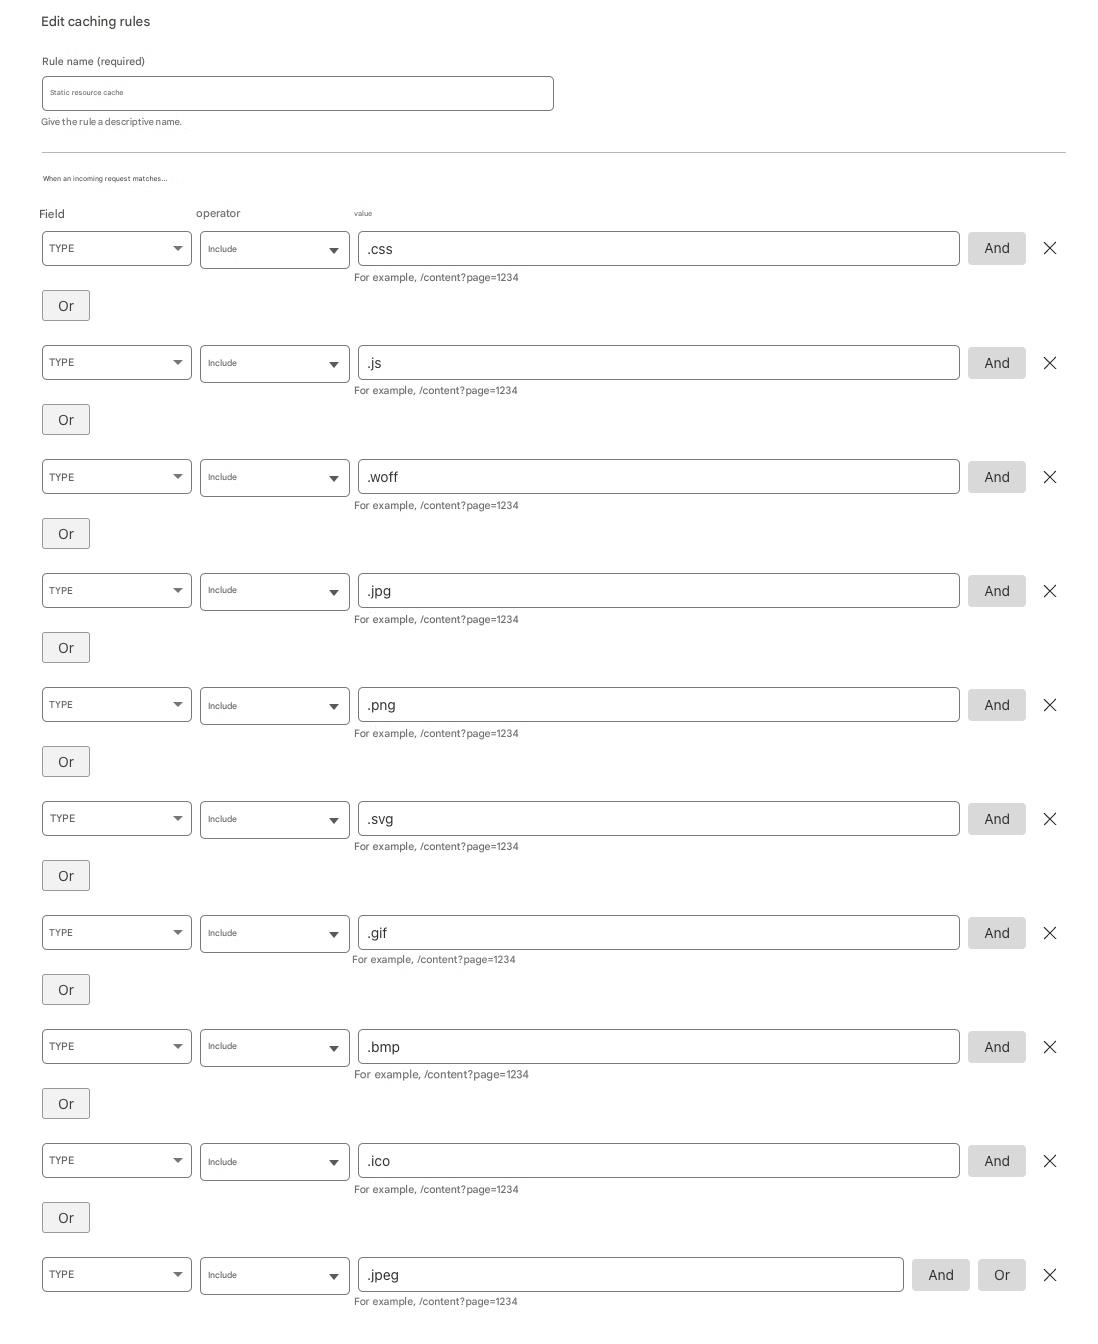The width and height of the screenshot is (1098, 1344).
Task: Open the TYPE dropdown on the .css row
Action: [116, 248]
